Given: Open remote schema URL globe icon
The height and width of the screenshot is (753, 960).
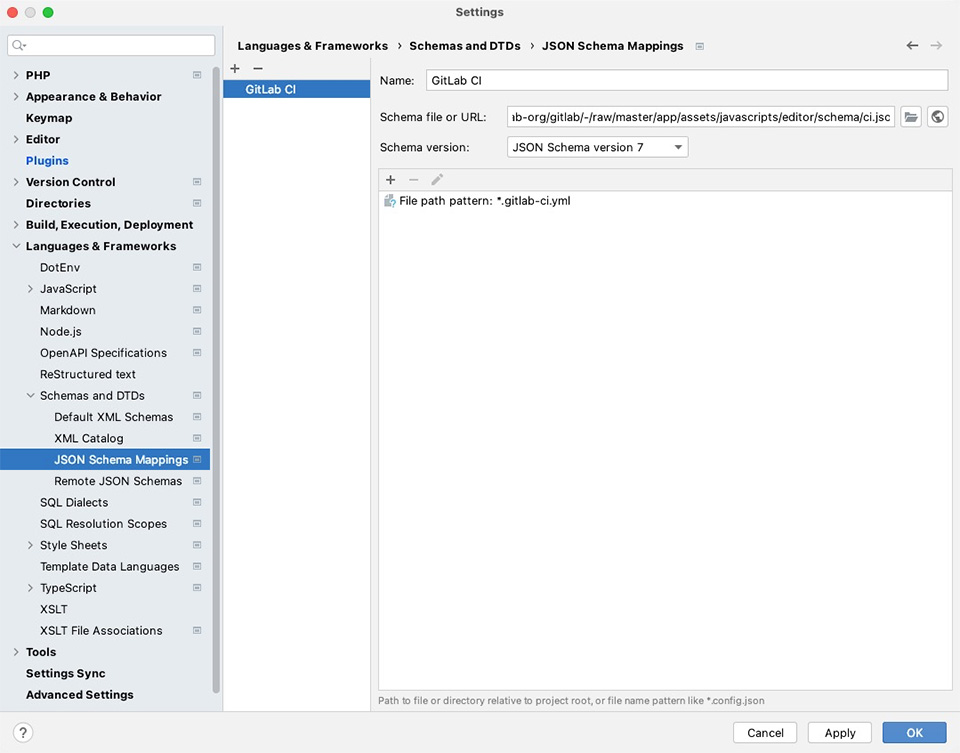Looking at the screenshot, I should coord(937,116).
